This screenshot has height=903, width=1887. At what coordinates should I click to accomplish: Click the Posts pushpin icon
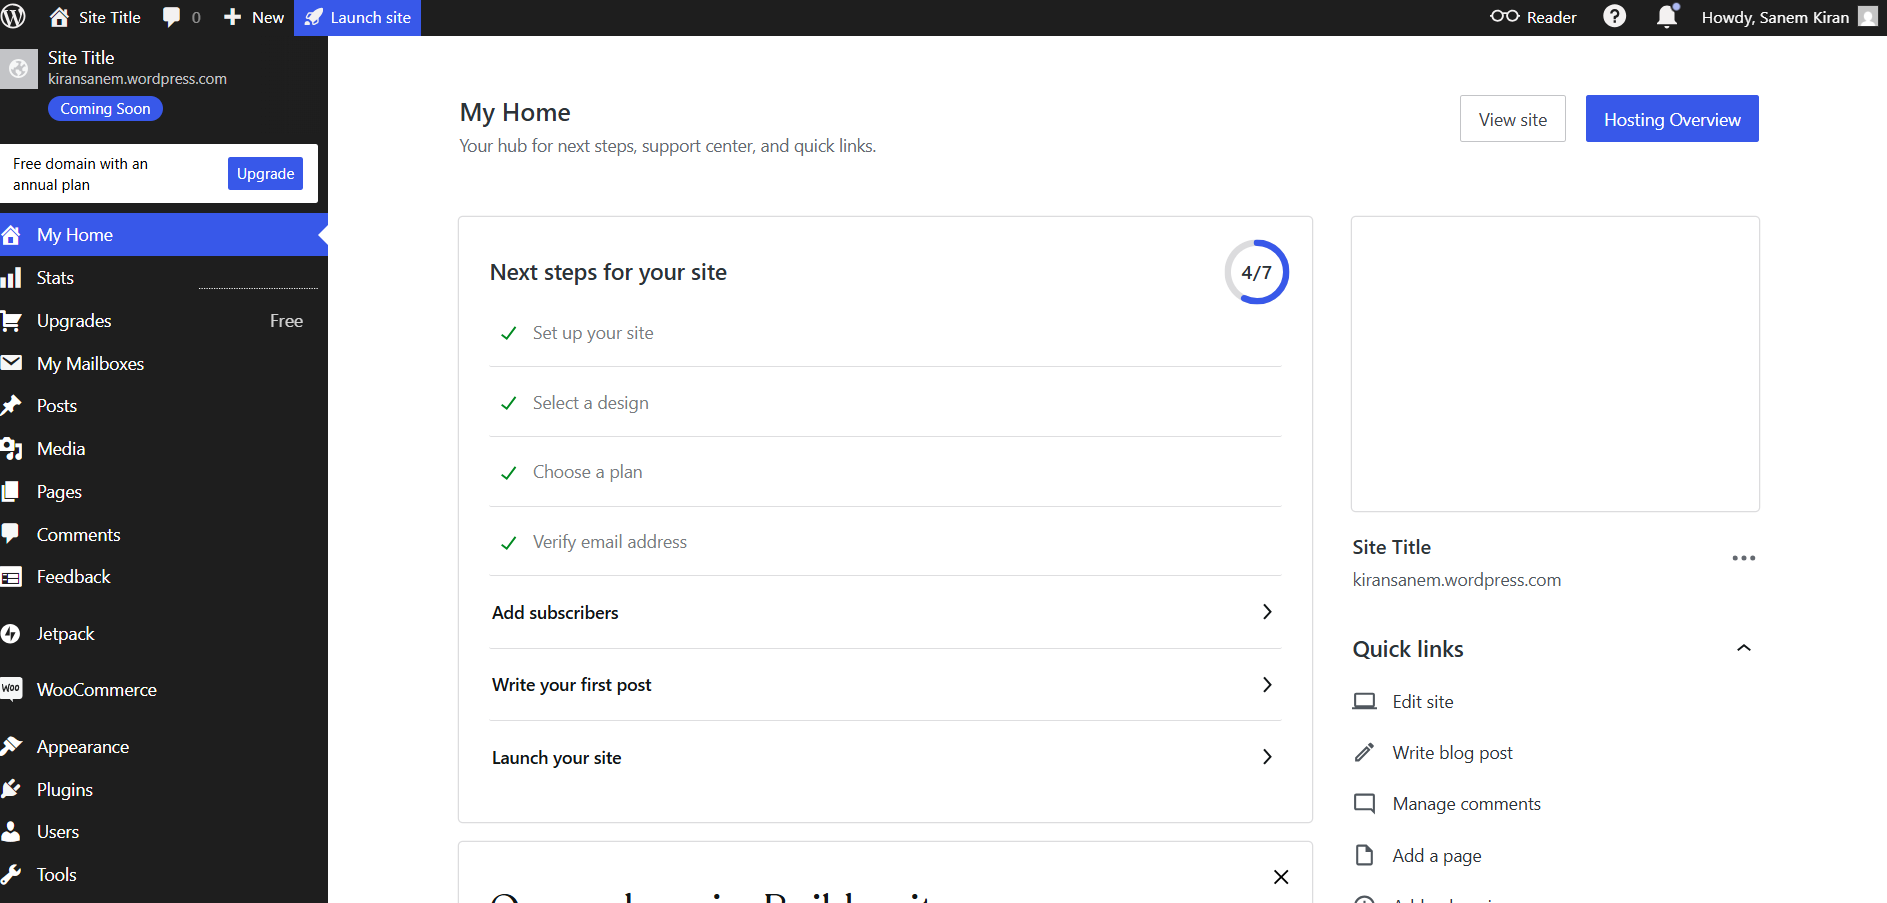point(12,405)
